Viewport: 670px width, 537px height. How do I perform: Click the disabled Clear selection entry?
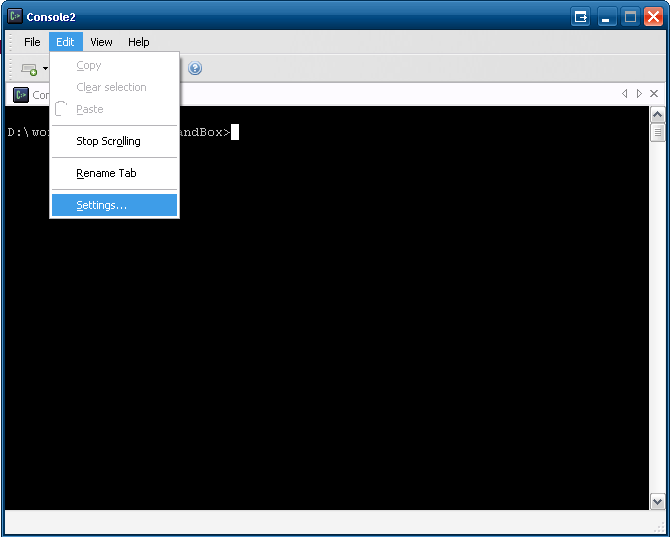pos(114,87)
